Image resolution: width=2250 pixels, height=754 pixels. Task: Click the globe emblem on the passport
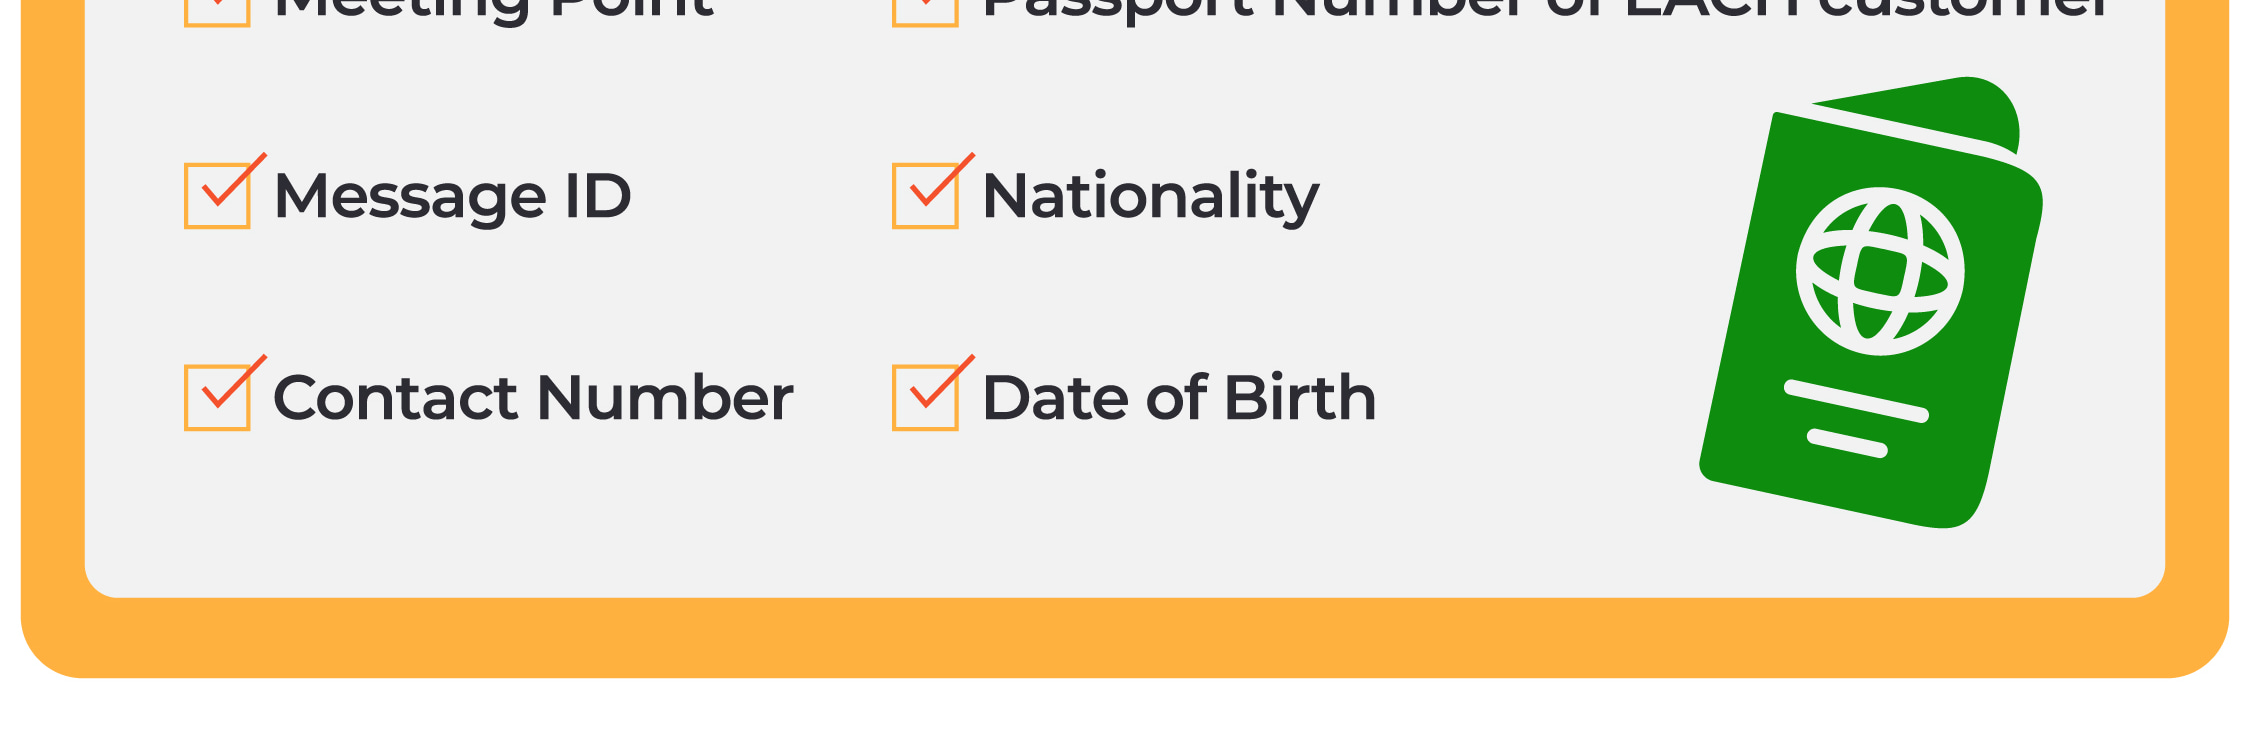(1880, 271)
